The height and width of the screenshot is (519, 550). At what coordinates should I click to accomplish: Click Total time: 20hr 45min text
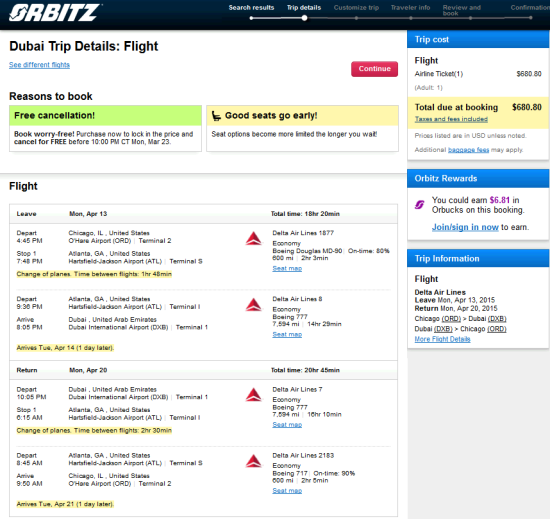click(305, 370)
